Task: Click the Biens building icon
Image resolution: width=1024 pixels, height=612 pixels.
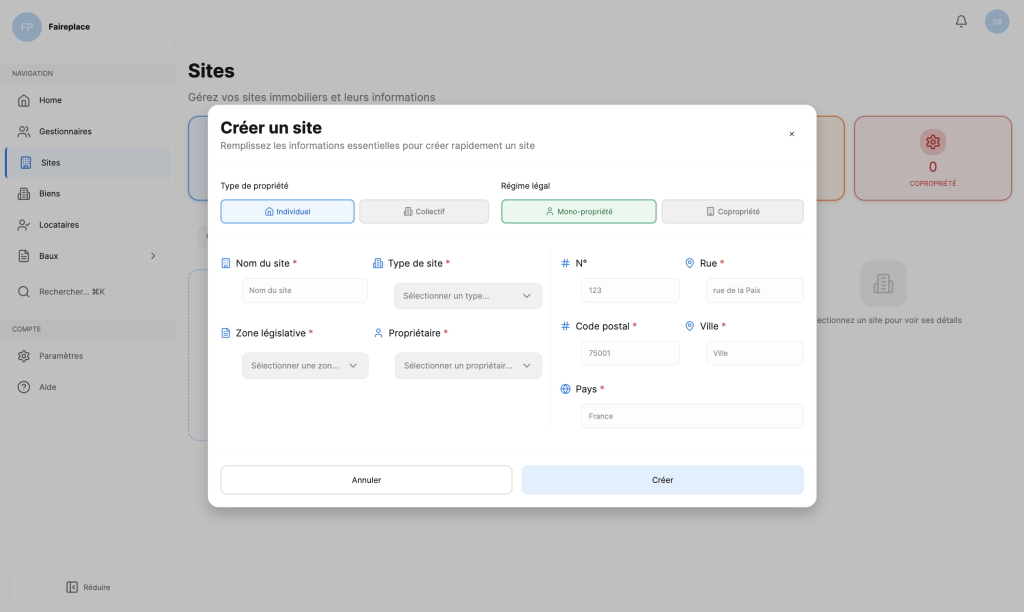Action: [x=24, y=193]
